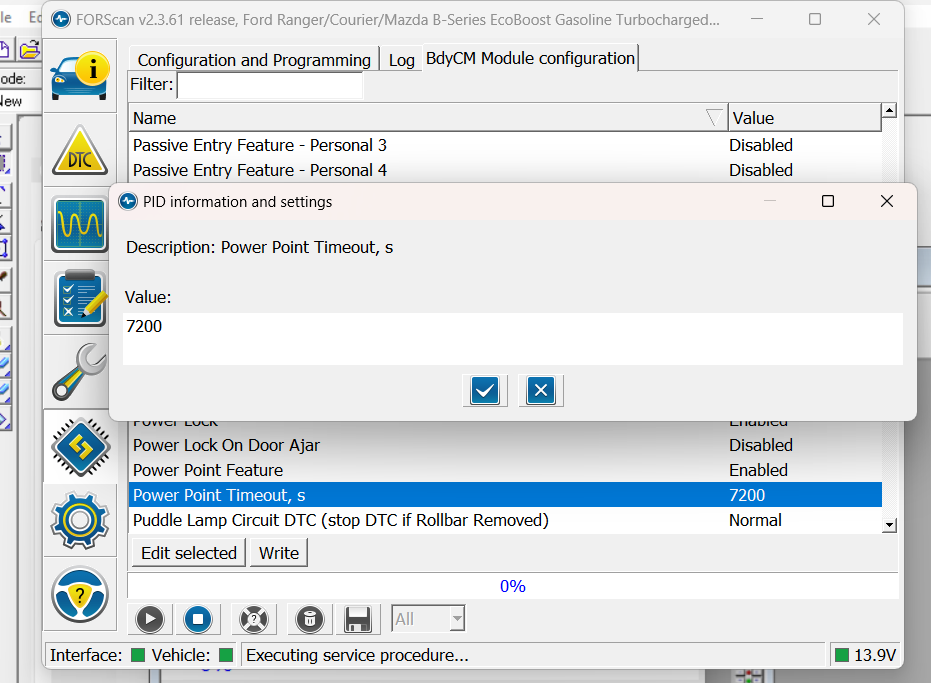The height and width of the screenshot is (683, 931).
Task: Click the floppy disk save icon
Action: click(358, 619)
